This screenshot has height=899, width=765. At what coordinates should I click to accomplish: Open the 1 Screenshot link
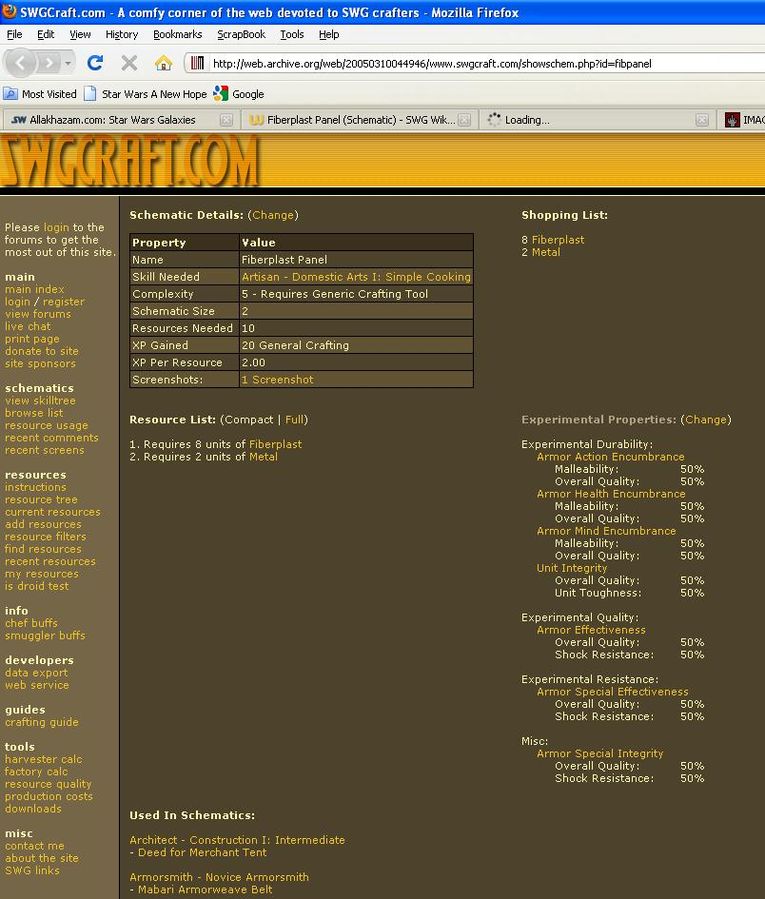point(277,380)
